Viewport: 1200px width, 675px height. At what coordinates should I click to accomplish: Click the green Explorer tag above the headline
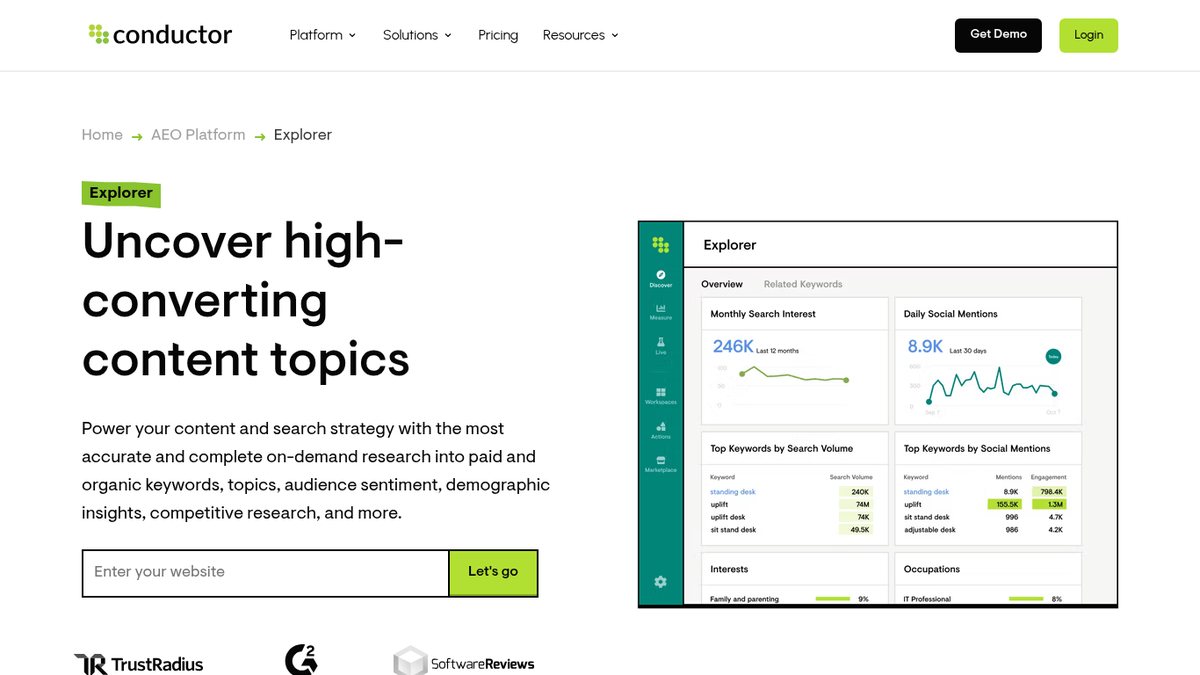click(121, 194)
